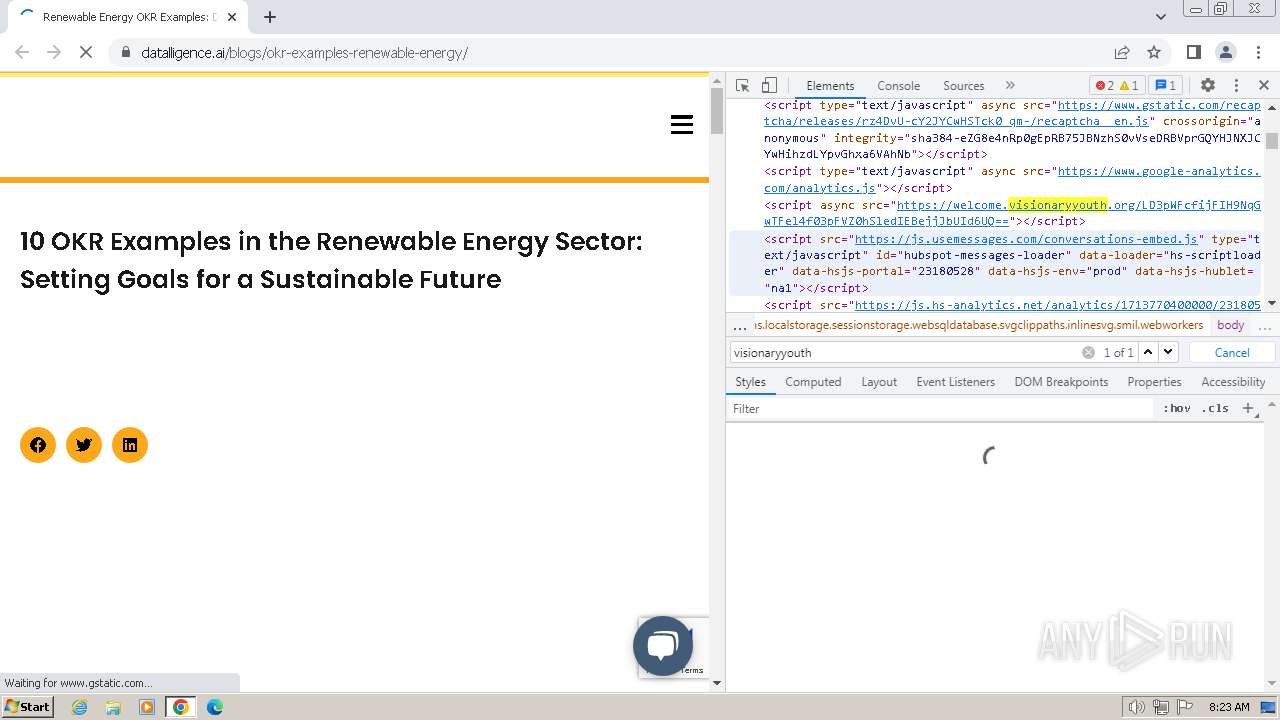Image resolution: width=1280 pixels, height=720 pixels.
Task: Open a new browser tab
Action: (x=270, y=17)
